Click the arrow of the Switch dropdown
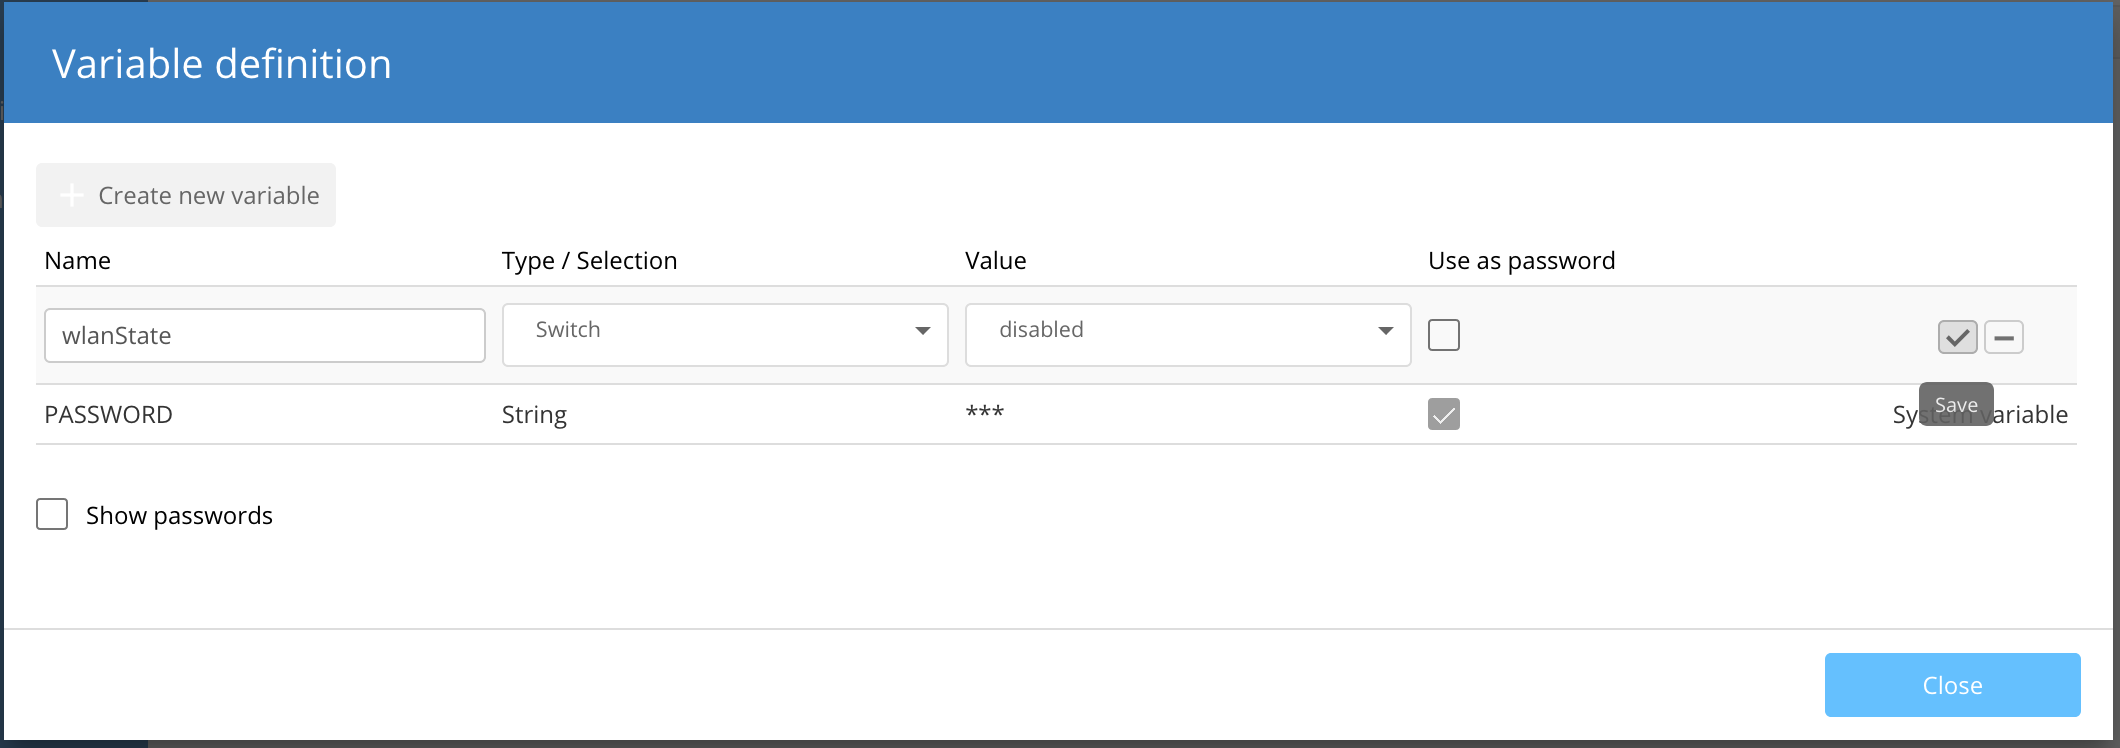The width and height of the screenshot is (2120, 748). click(x=922, y=331)
